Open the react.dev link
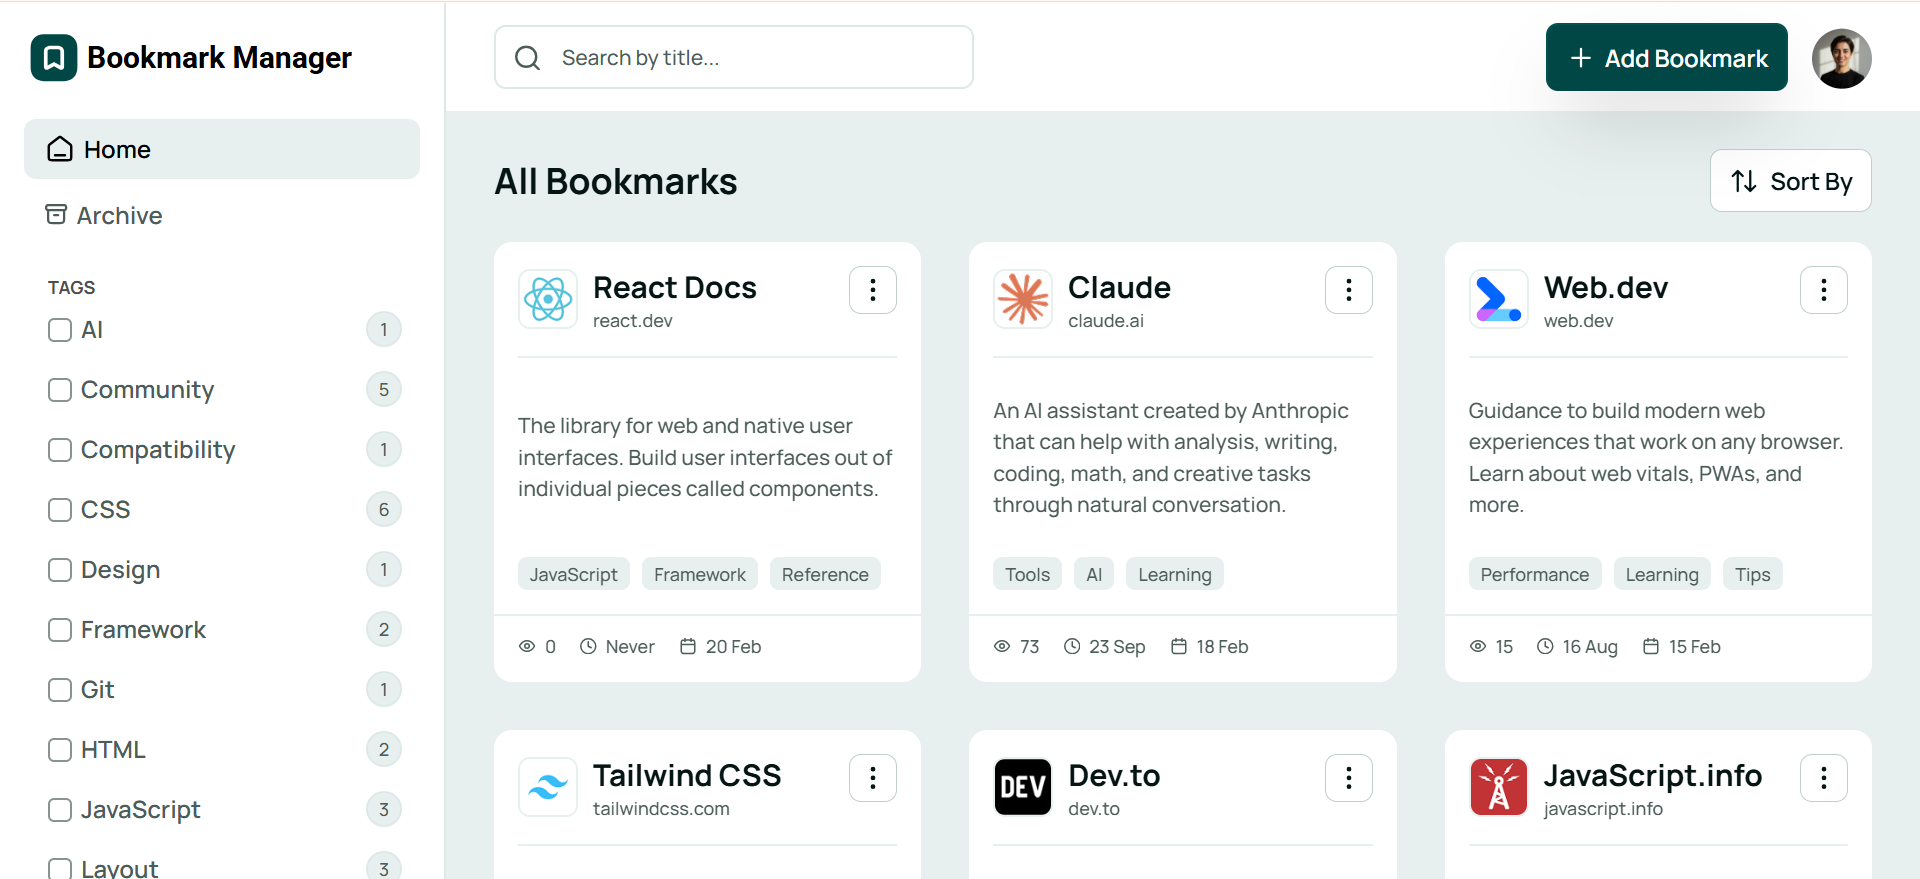The height and width of the screenshot is (879, 1920). click(x=633, y=321)
